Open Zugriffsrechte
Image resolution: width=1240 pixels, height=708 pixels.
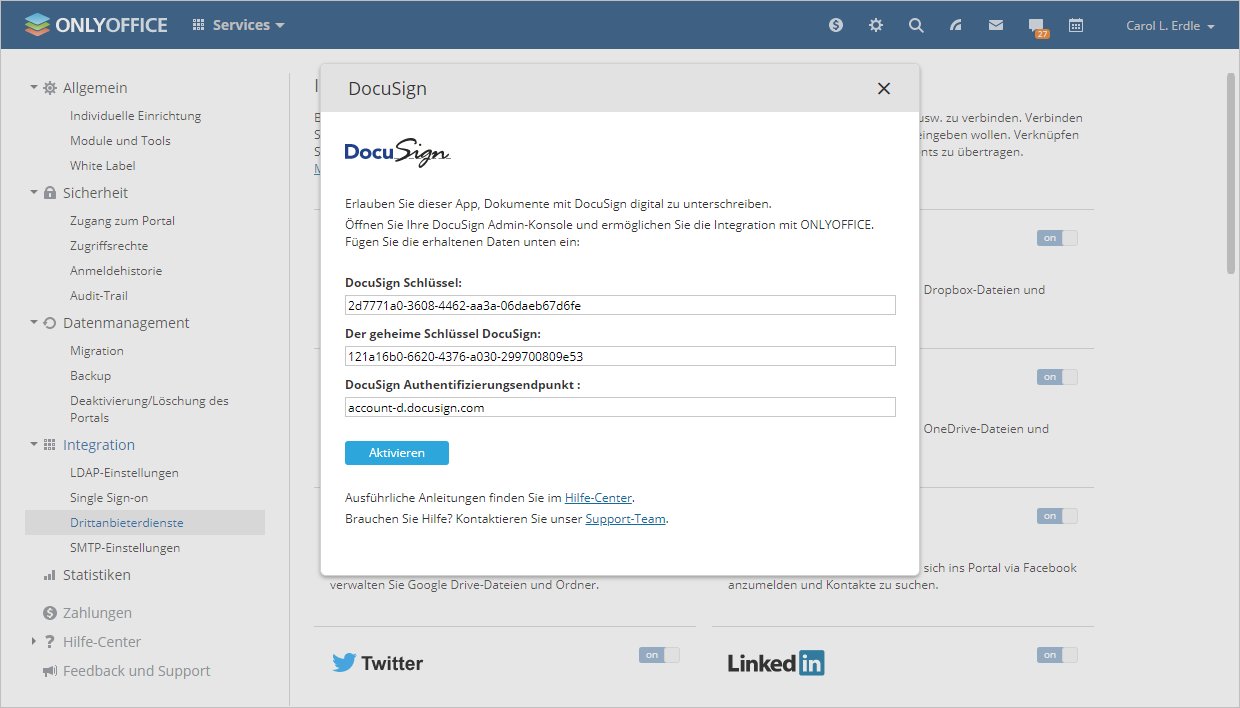[109, 246]
